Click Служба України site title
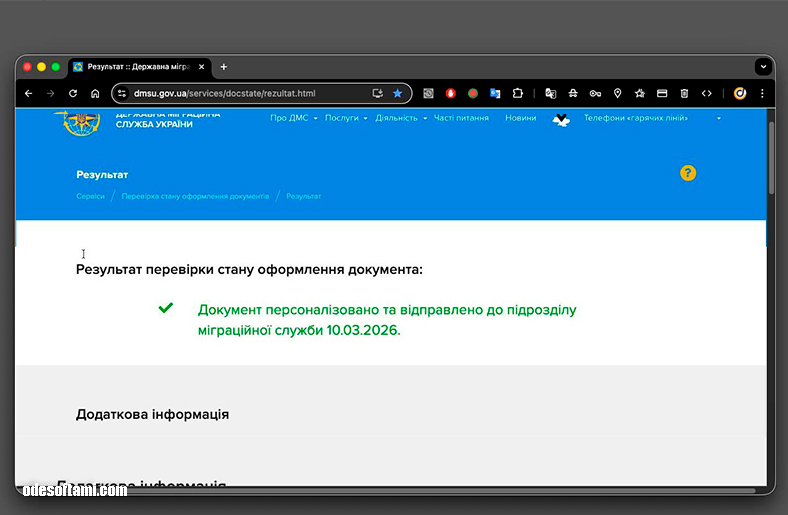The width and height of the screenshot is (788, 515). pos(154,124)
